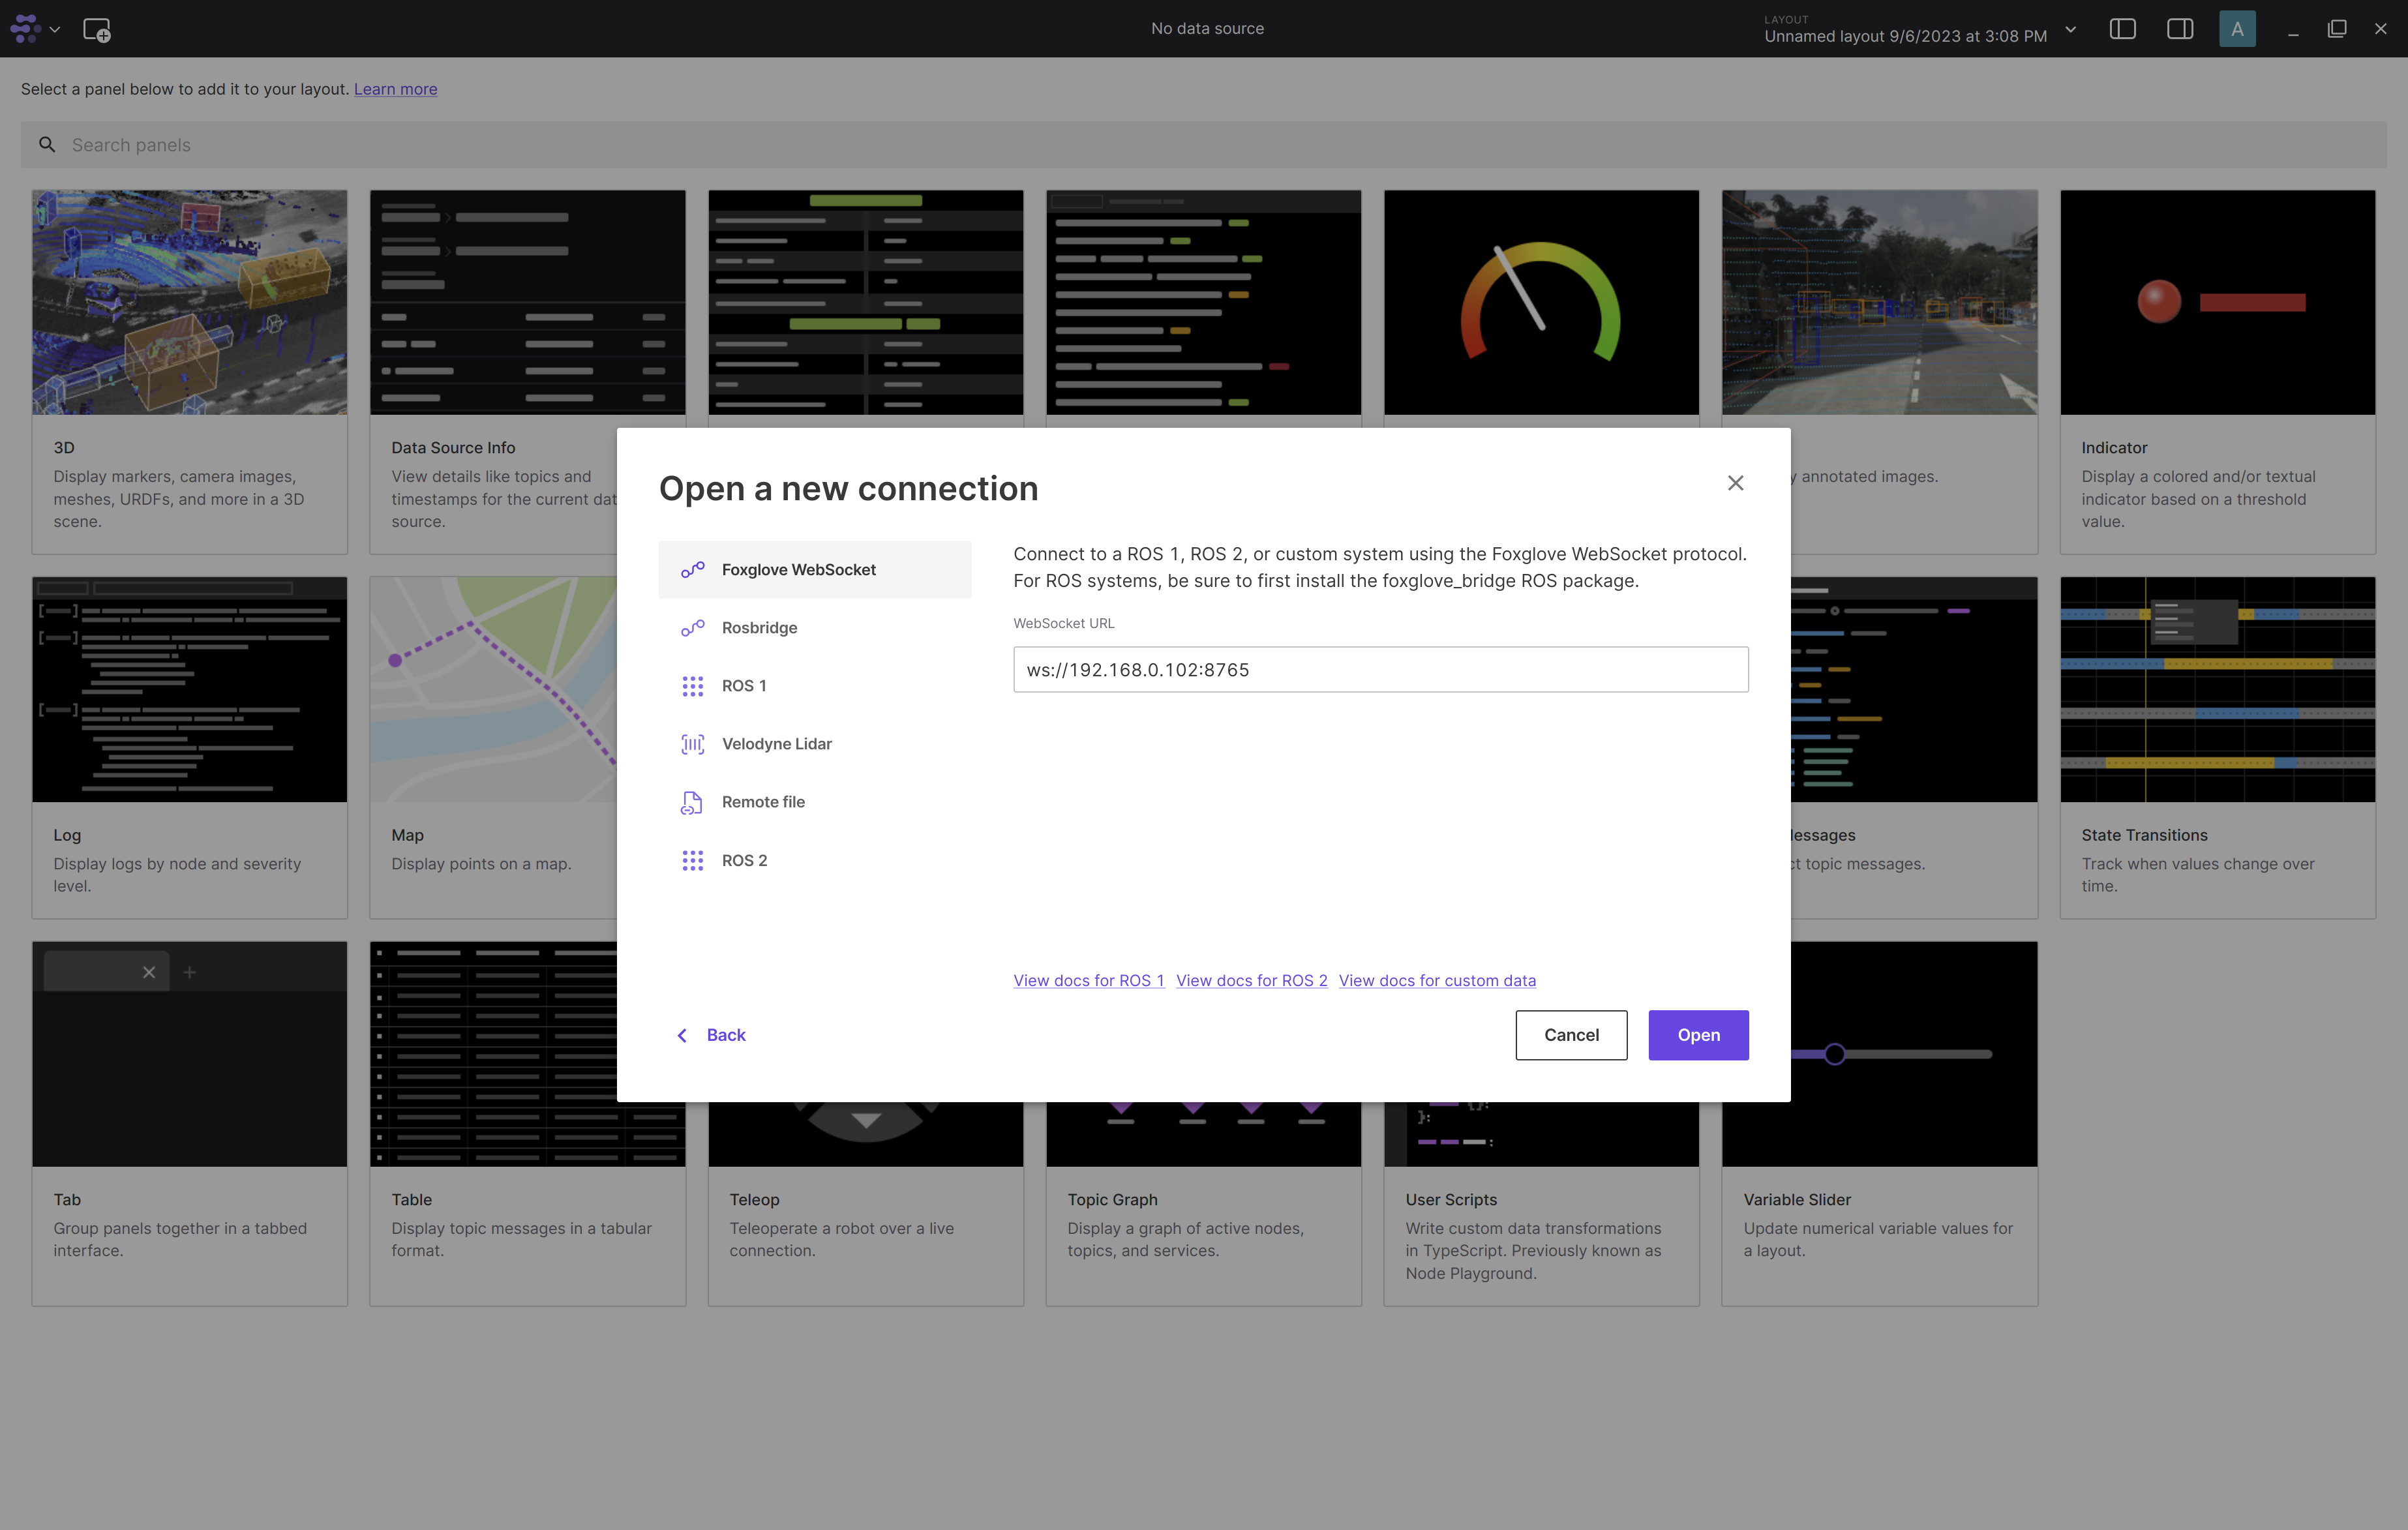Click the ROS 1 grid icon
This screenshot has height=1530, width=2408.
tap(692, 686)
